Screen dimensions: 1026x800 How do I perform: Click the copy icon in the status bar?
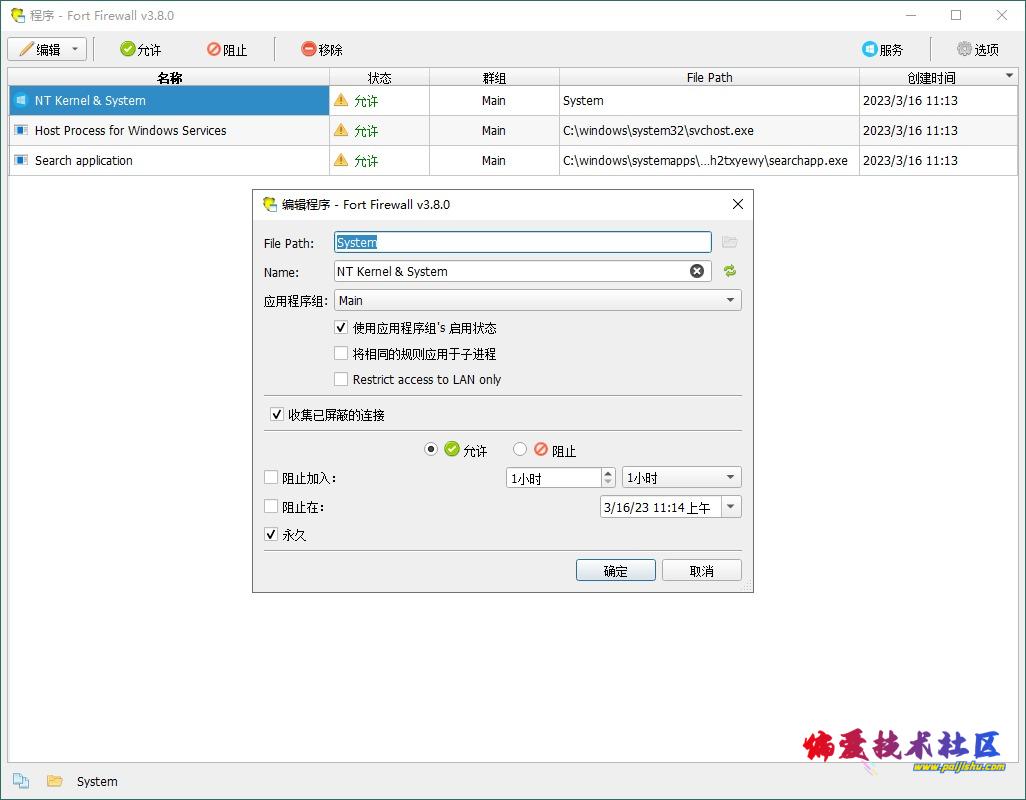(21, 780)
